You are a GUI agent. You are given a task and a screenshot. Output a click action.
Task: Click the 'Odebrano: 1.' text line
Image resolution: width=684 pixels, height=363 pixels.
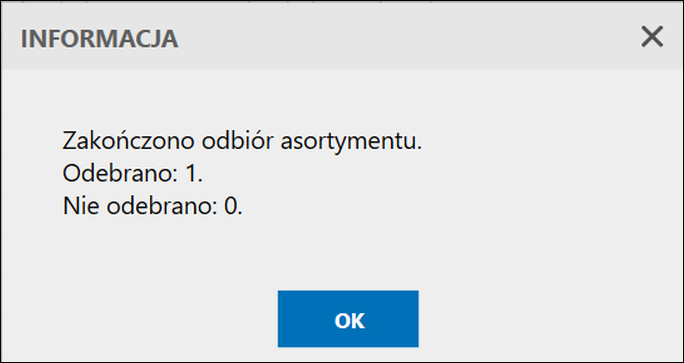pos(133,174)
